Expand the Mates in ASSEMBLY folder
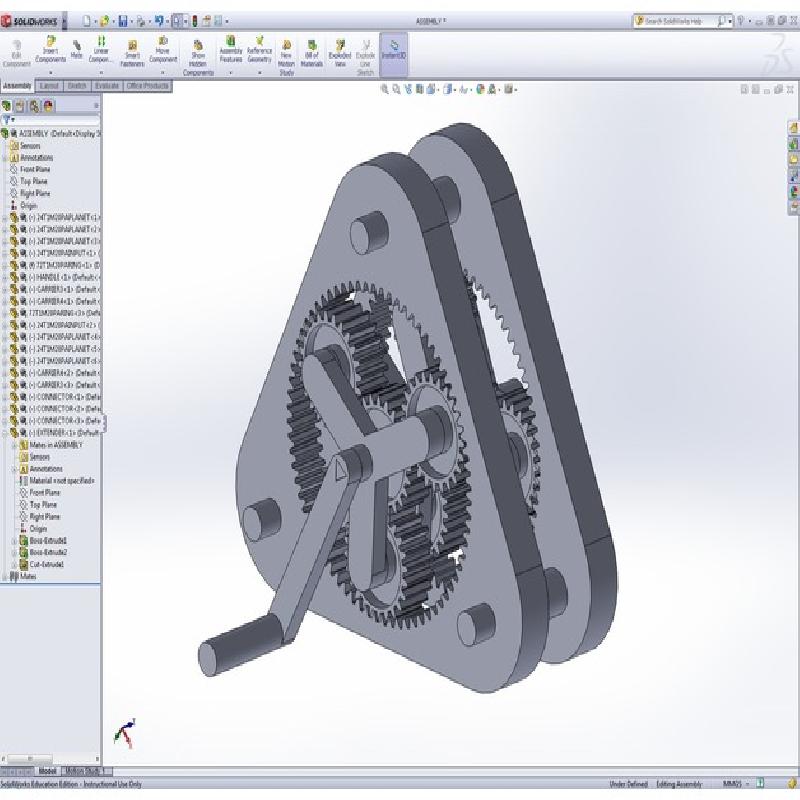The width and height of the screenshot is (800, 800). [13, 445]
